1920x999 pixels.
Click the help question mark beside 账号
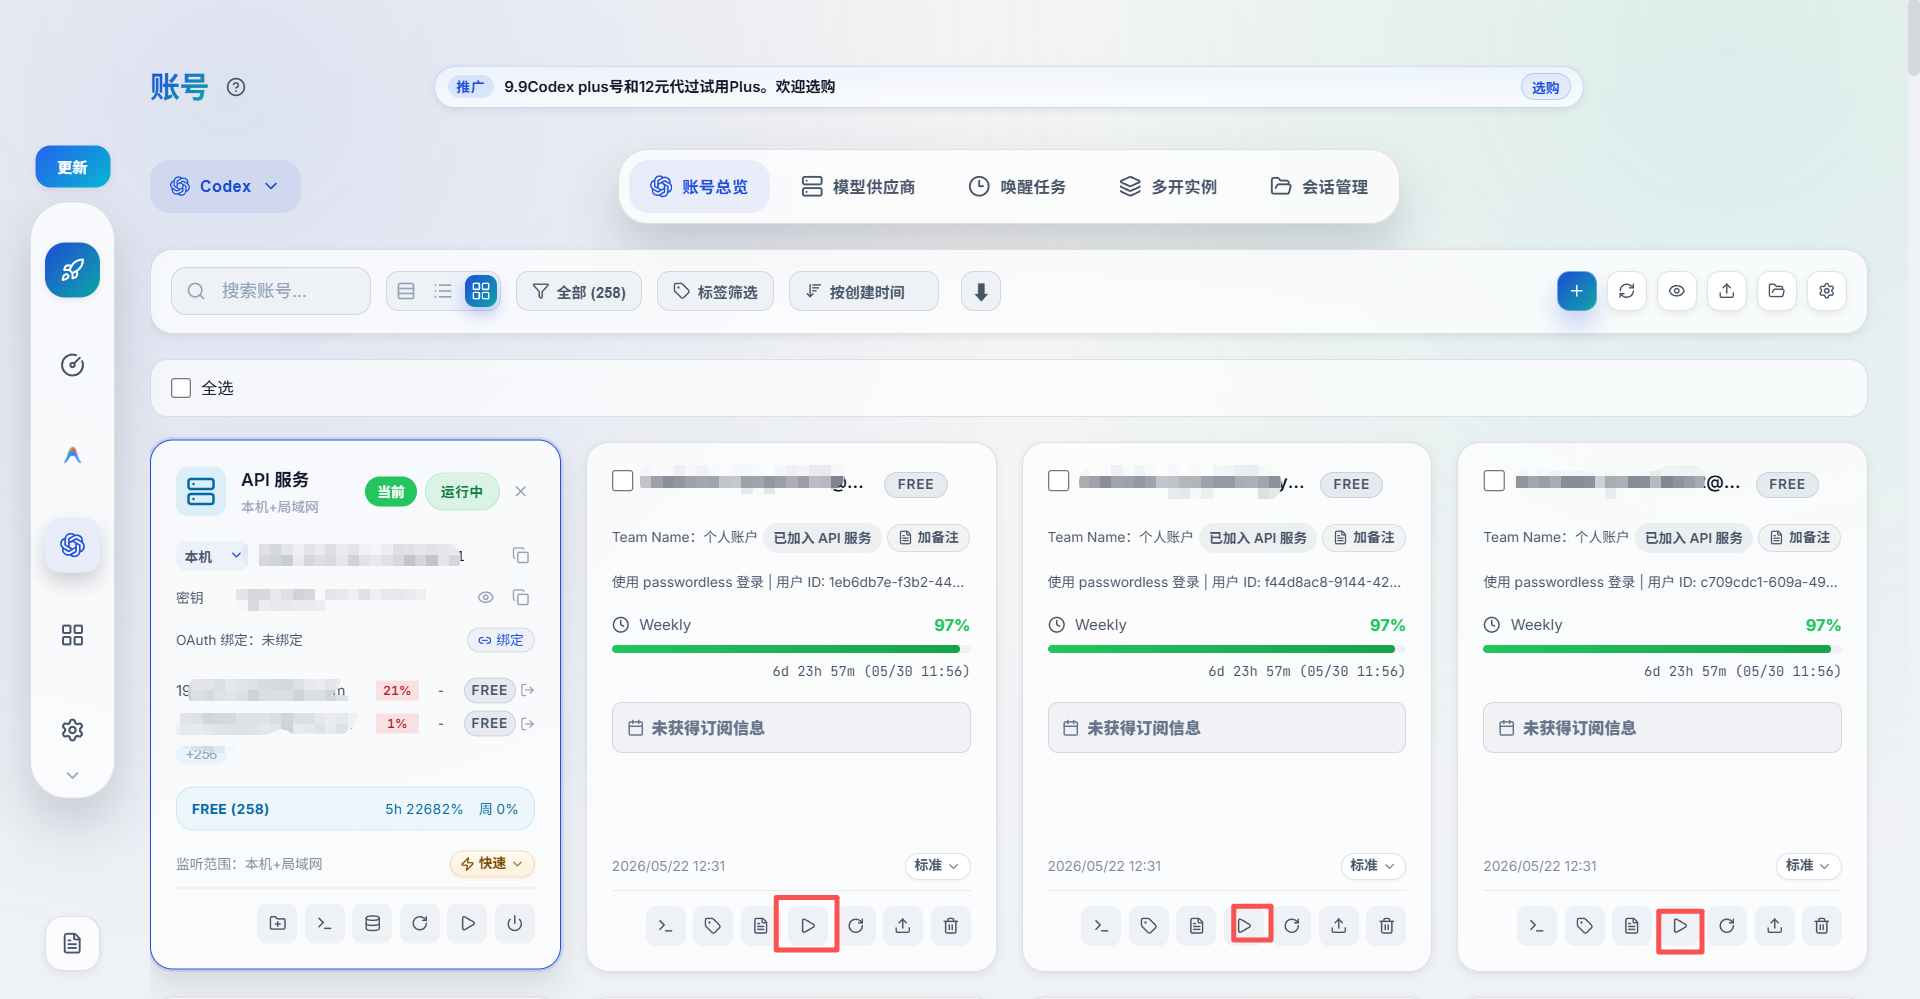(236, 87)
